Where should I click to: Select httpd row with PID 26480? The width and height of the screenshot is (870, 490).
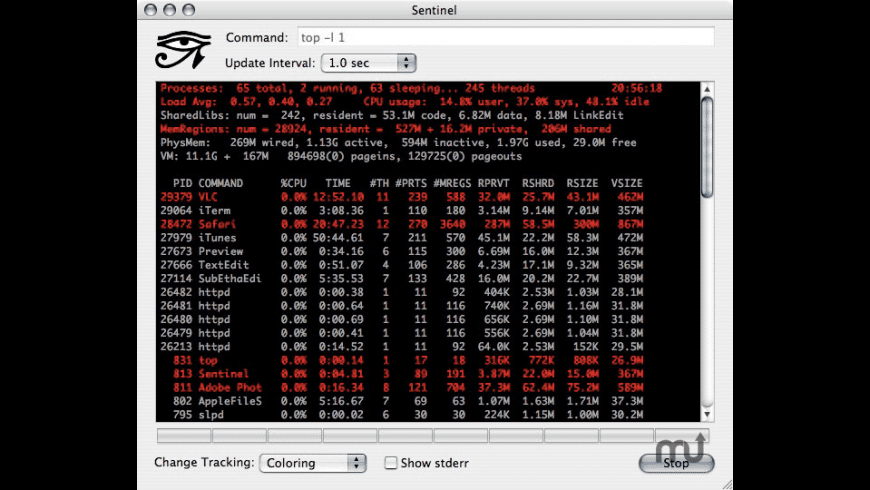click(402, 320)
